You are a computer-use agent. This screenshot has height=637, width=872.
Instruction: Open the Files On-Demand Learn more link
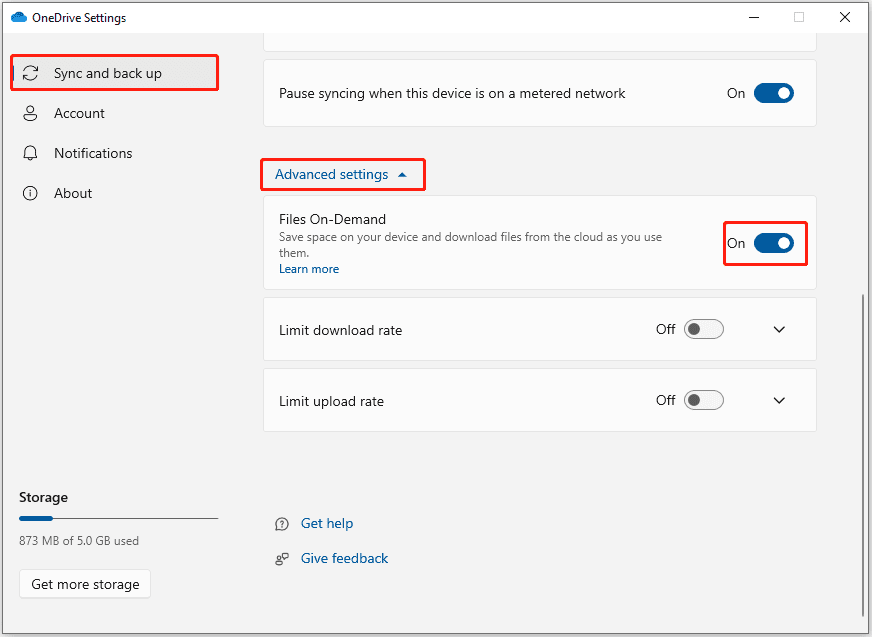pyautogui.click(x=308, y=268)
